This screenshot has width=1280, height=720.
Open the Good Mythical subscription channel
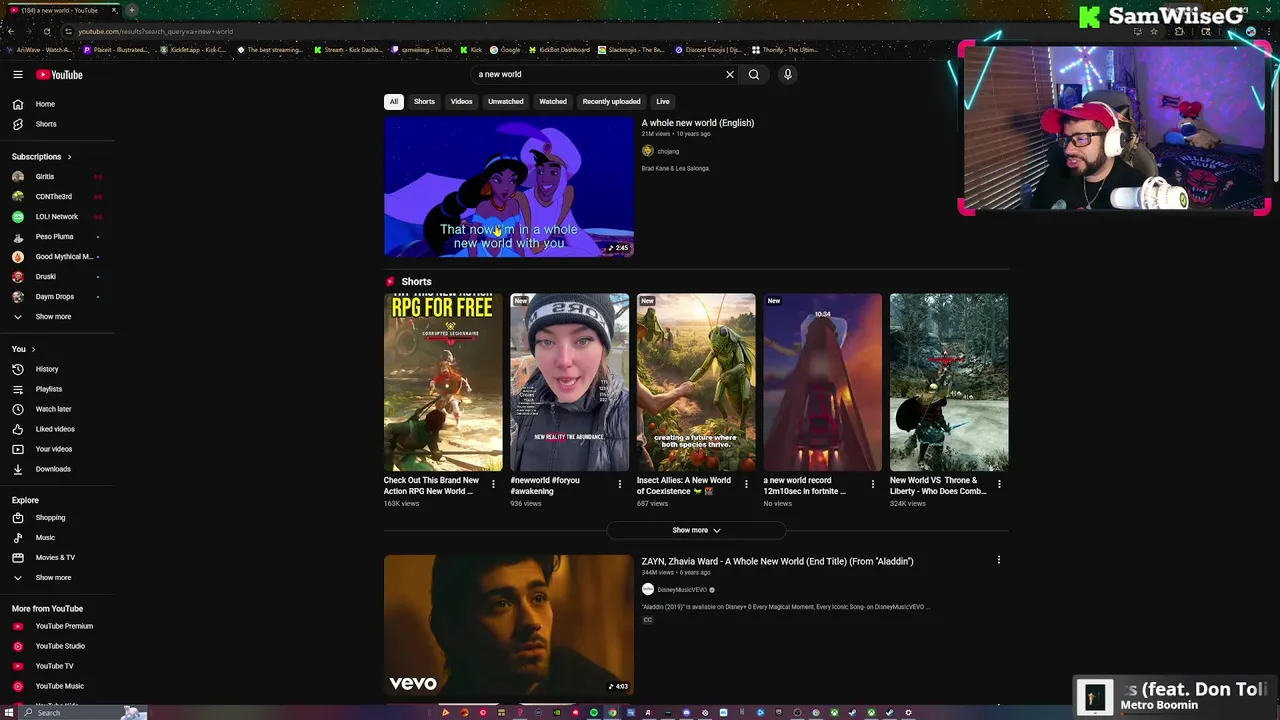point(64,257)
